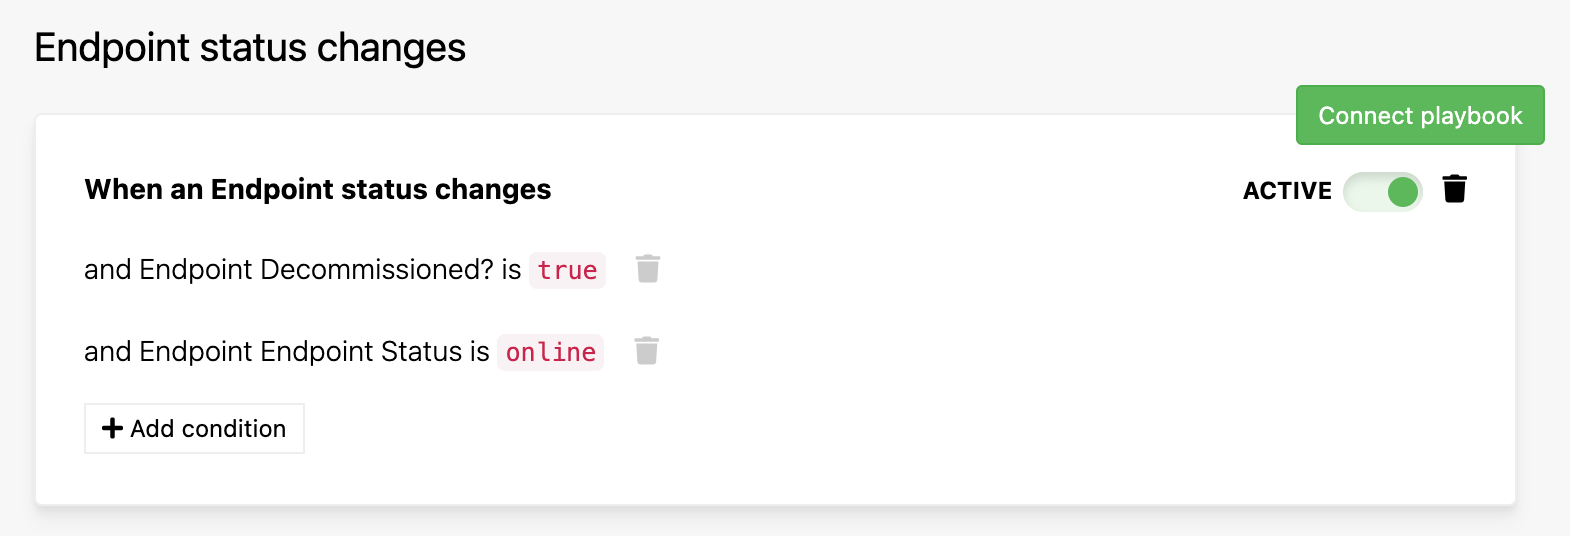
Task: Delete the Endpoint status changes trigger
Action: pos(1455,188)
